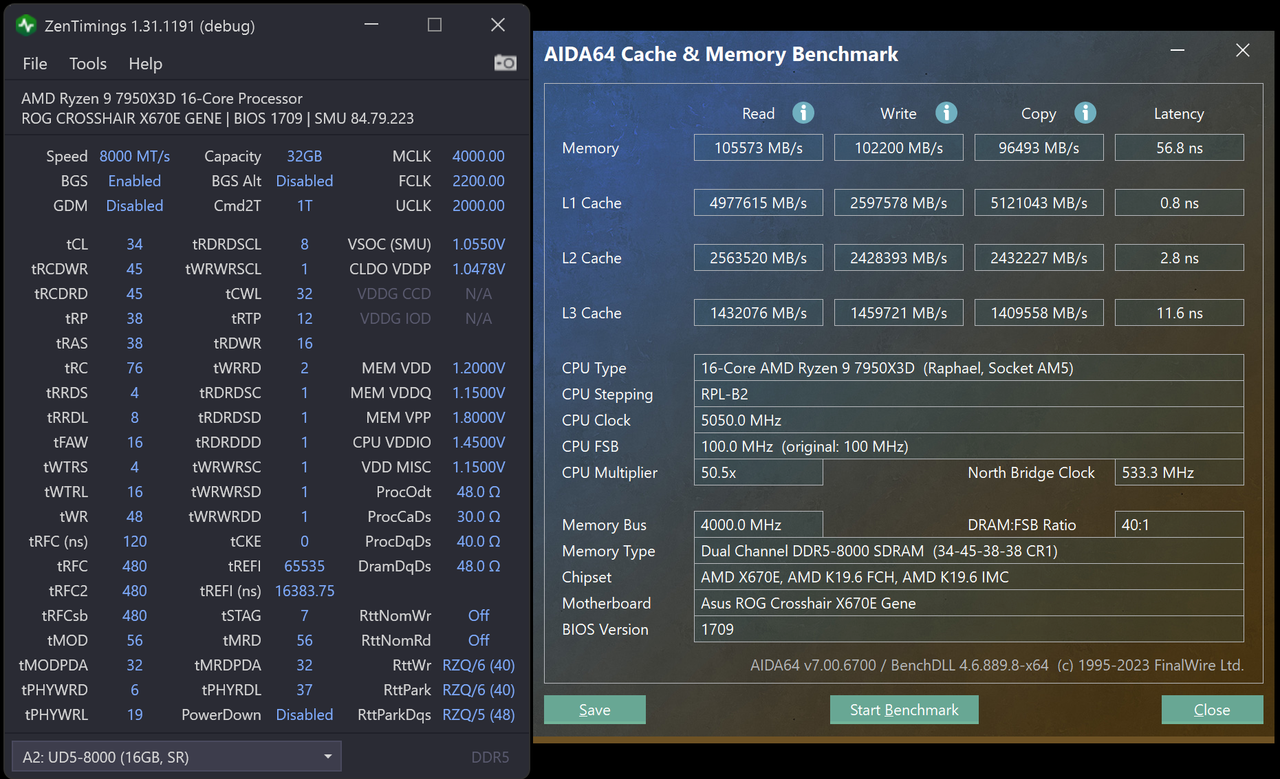Open the Help menu in ZenTimings
The image size is (1280, 779).
[x=145, y=63]
